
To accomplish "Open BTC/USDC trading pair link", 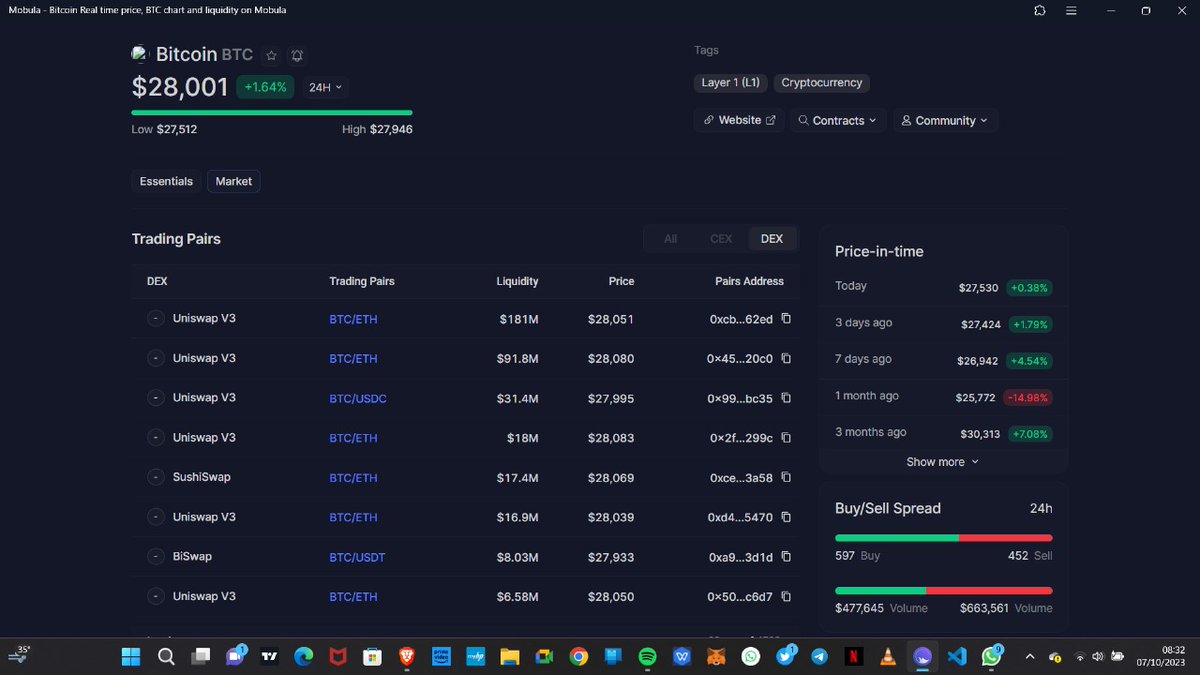I will [x=358, y=398].
